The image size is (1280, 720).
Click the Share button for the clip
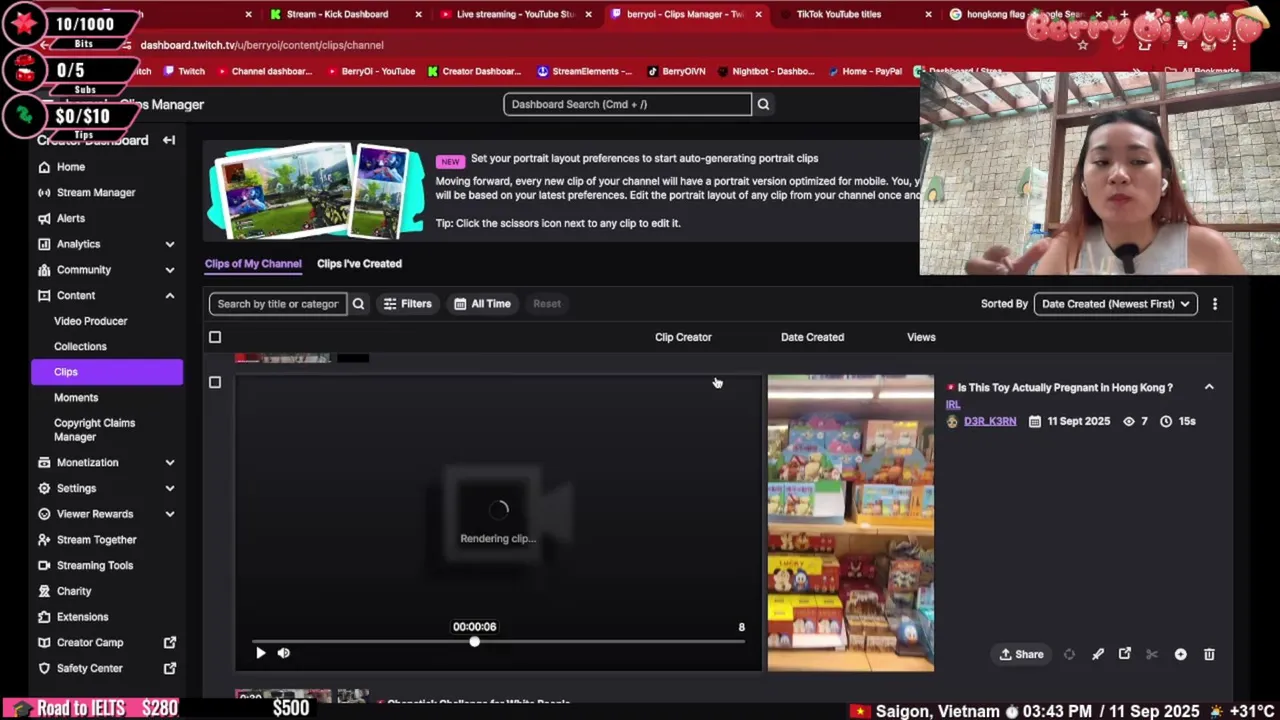1021,654
